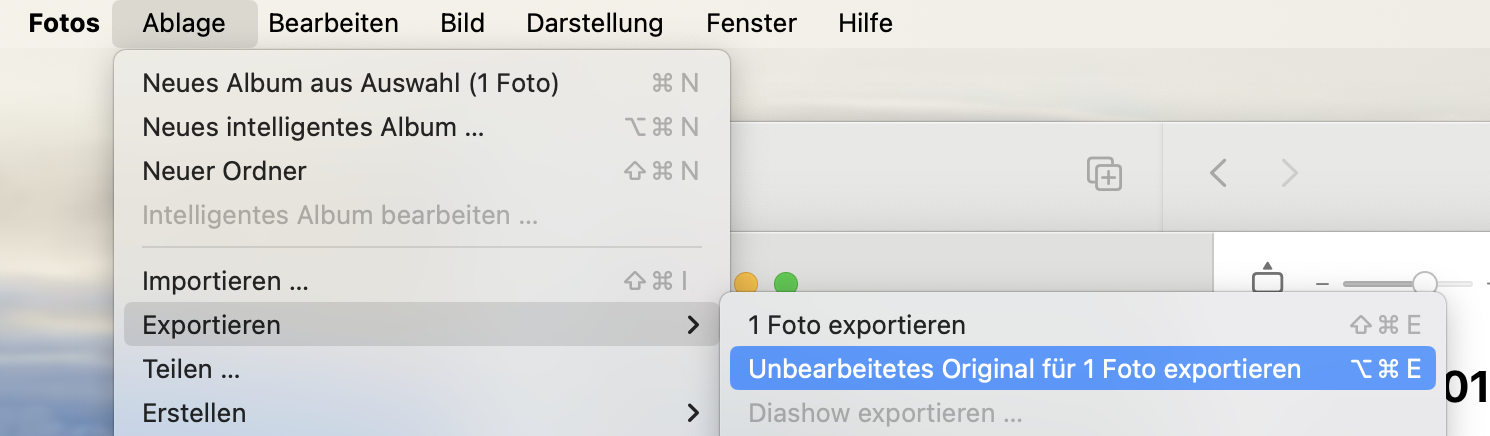1490x436 pixels.
Task: Expand the Erstellen submenu
Action: (x=420, y=413)
